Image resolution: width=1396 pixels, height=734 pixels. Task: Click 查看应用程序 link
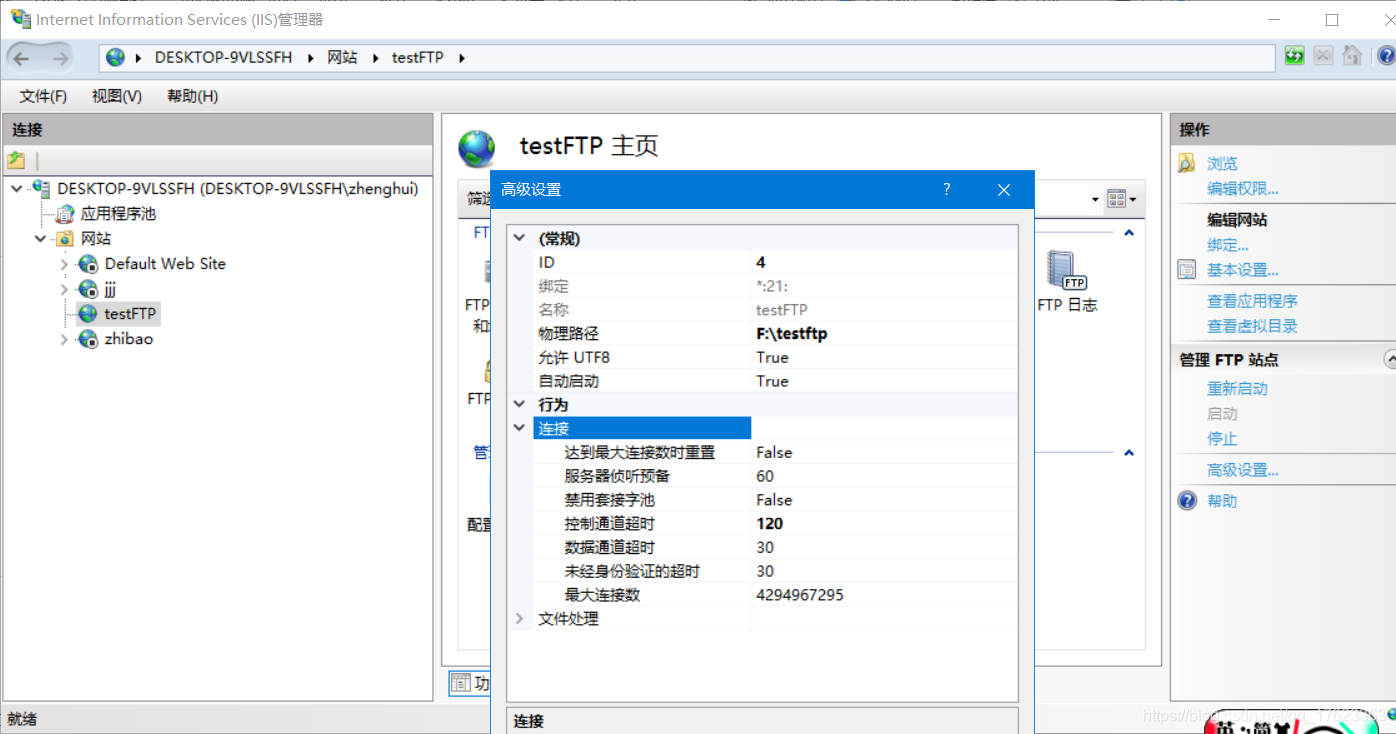1252,301
